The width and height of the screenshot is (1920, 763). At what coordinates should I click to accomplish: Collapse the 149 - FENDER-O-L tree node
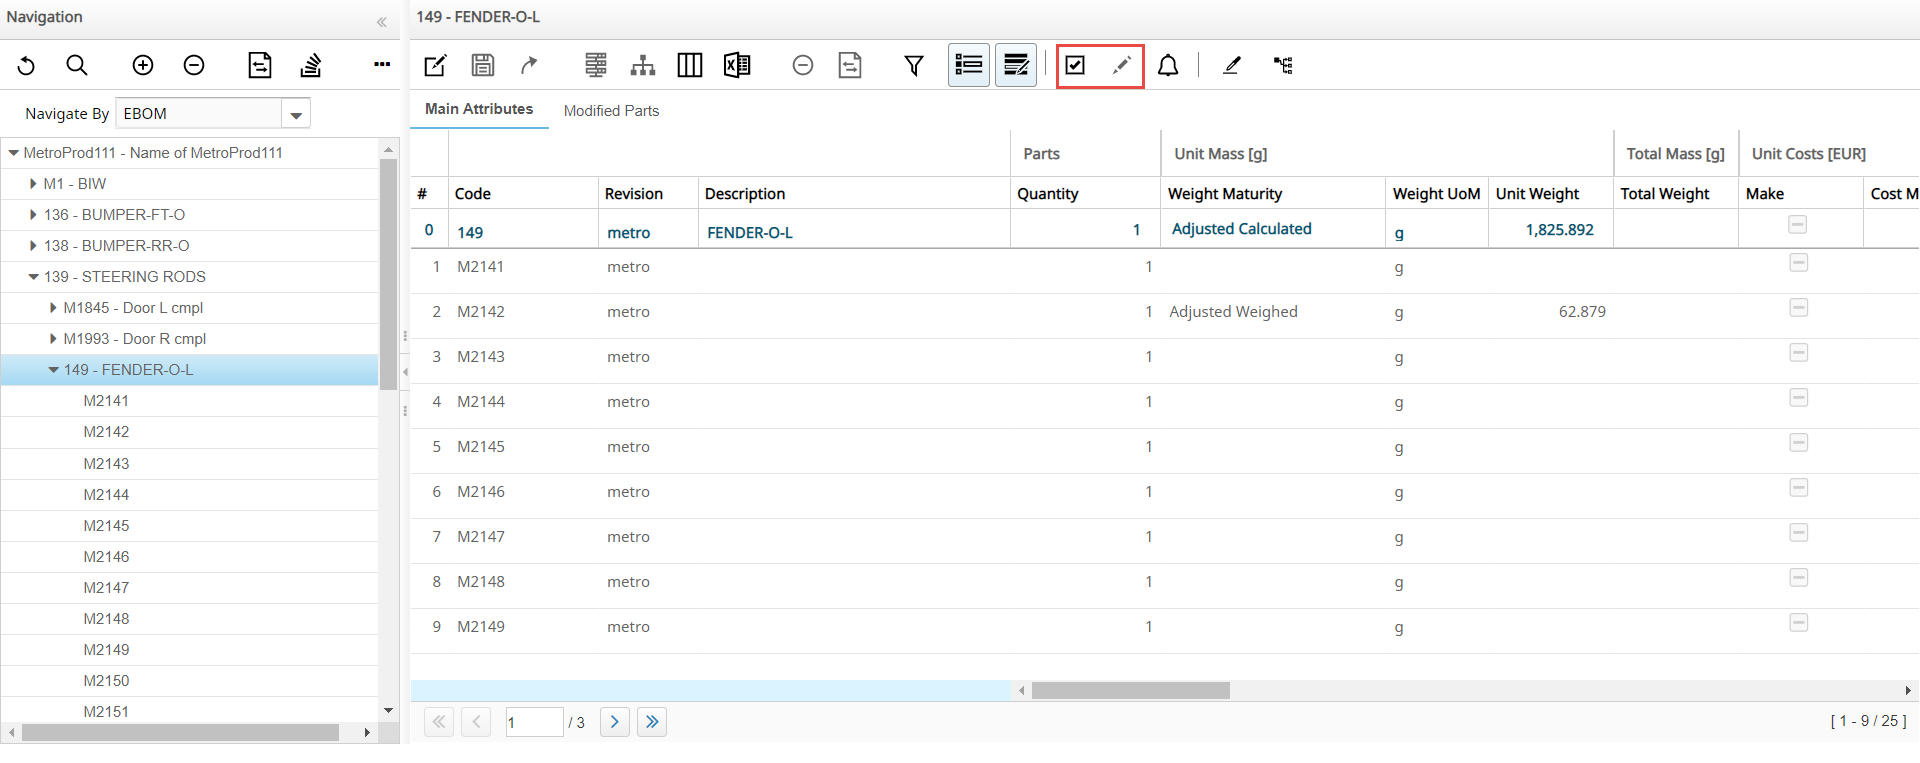(x=54, y=370)
